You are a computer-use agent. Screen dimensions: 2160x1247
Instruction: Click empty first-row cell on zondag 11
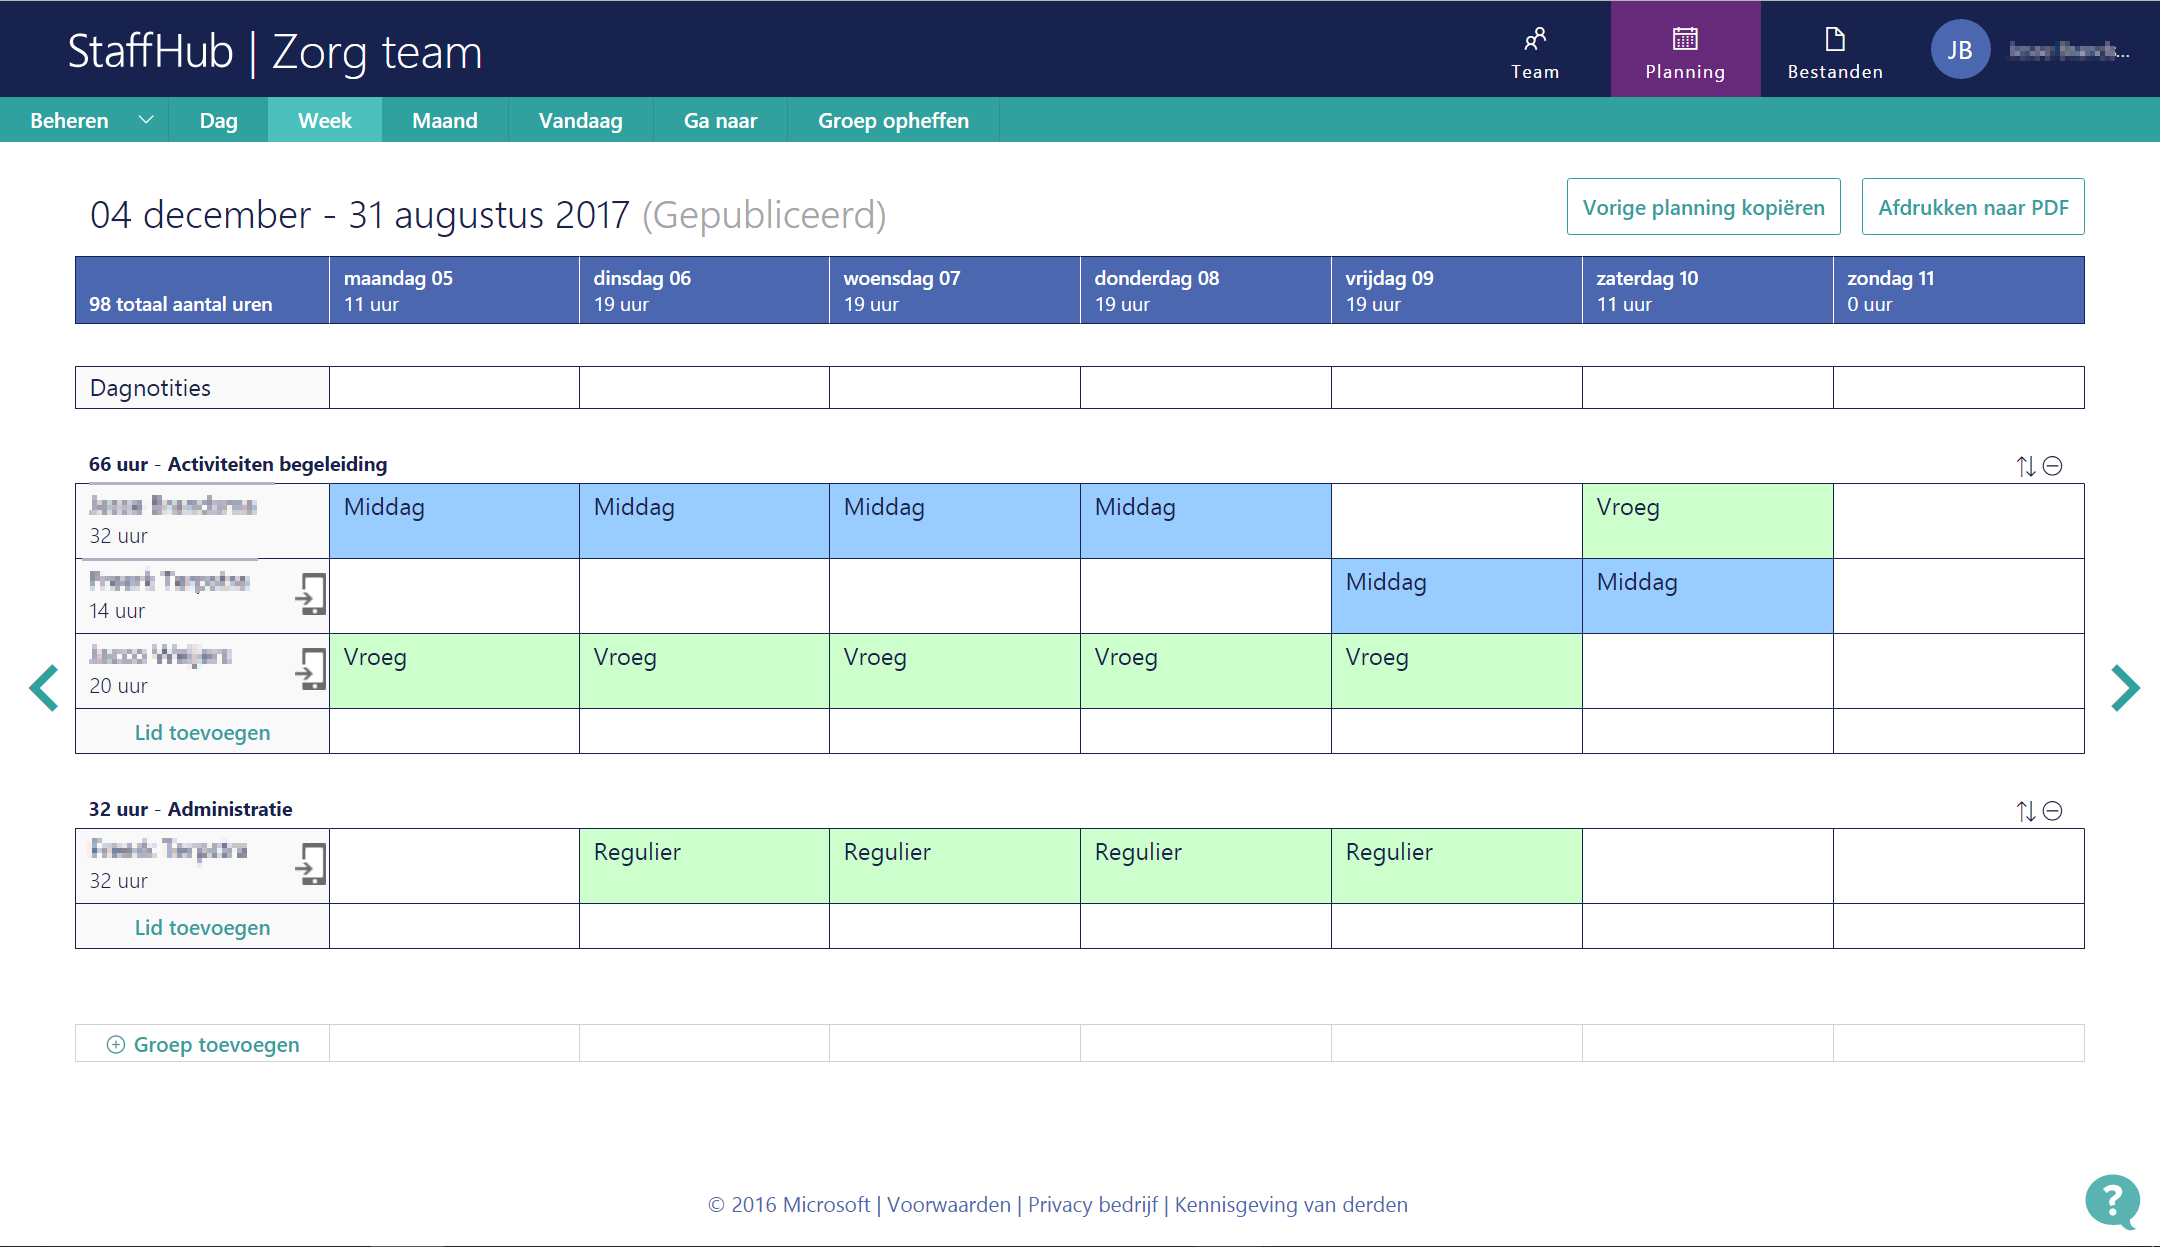click(1959, 521)
